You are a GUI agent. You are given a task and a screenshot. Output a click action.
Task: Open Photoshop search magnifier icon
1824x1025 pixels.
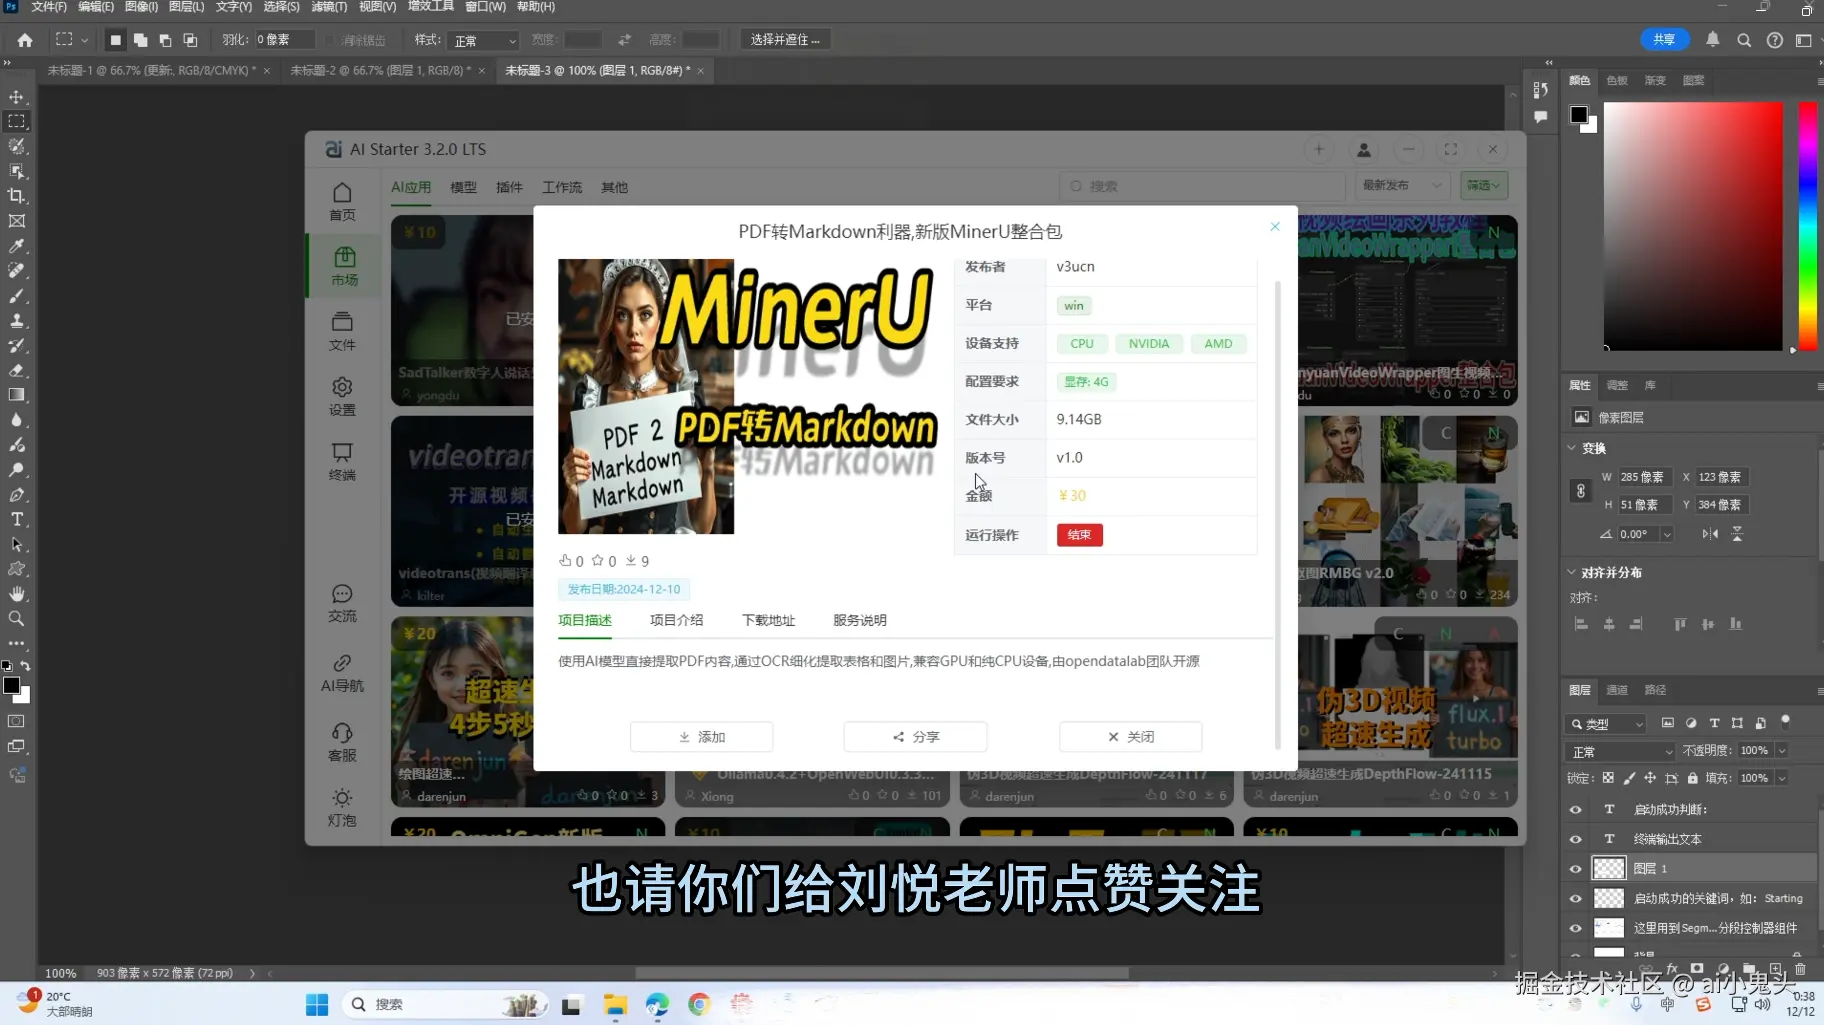click(x=1744, y=40)
